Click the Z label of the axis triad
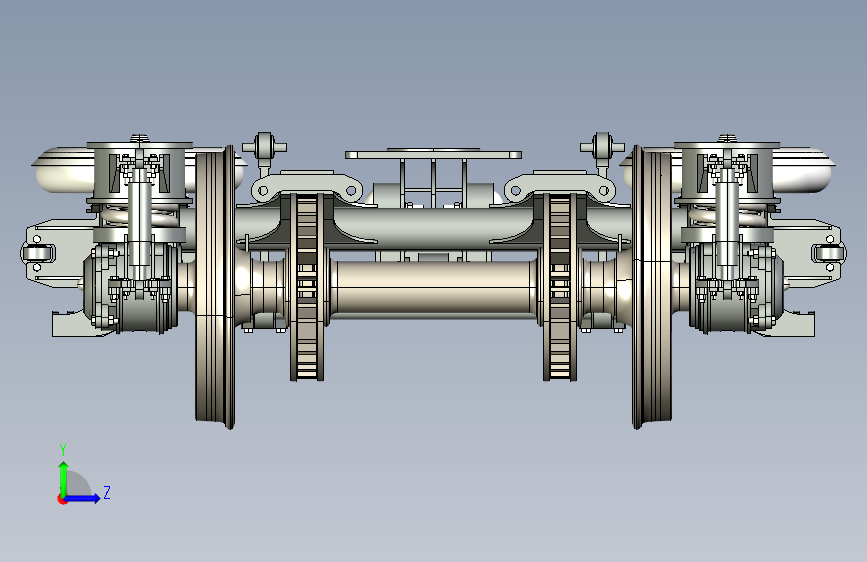This screenshot has height=562, width=867. pos(107,492)
